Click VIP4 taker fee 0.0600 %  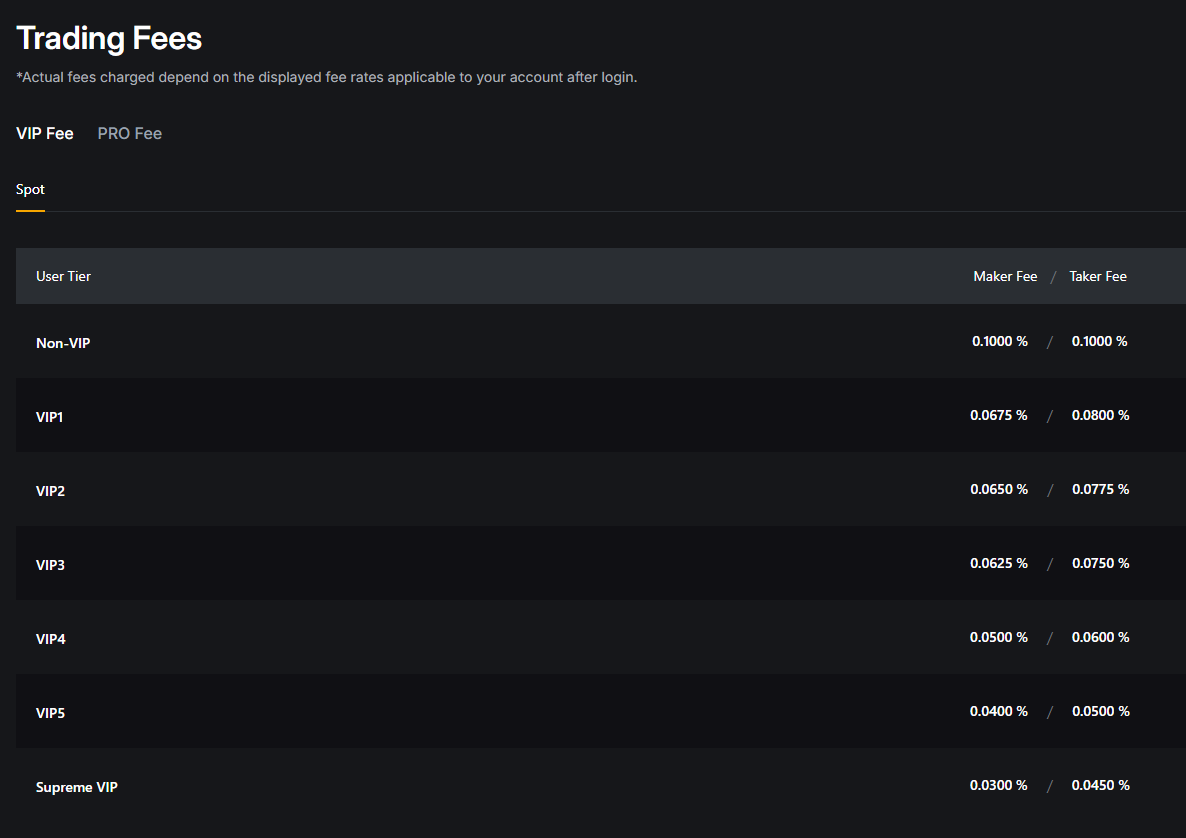tap(1100, 637)
